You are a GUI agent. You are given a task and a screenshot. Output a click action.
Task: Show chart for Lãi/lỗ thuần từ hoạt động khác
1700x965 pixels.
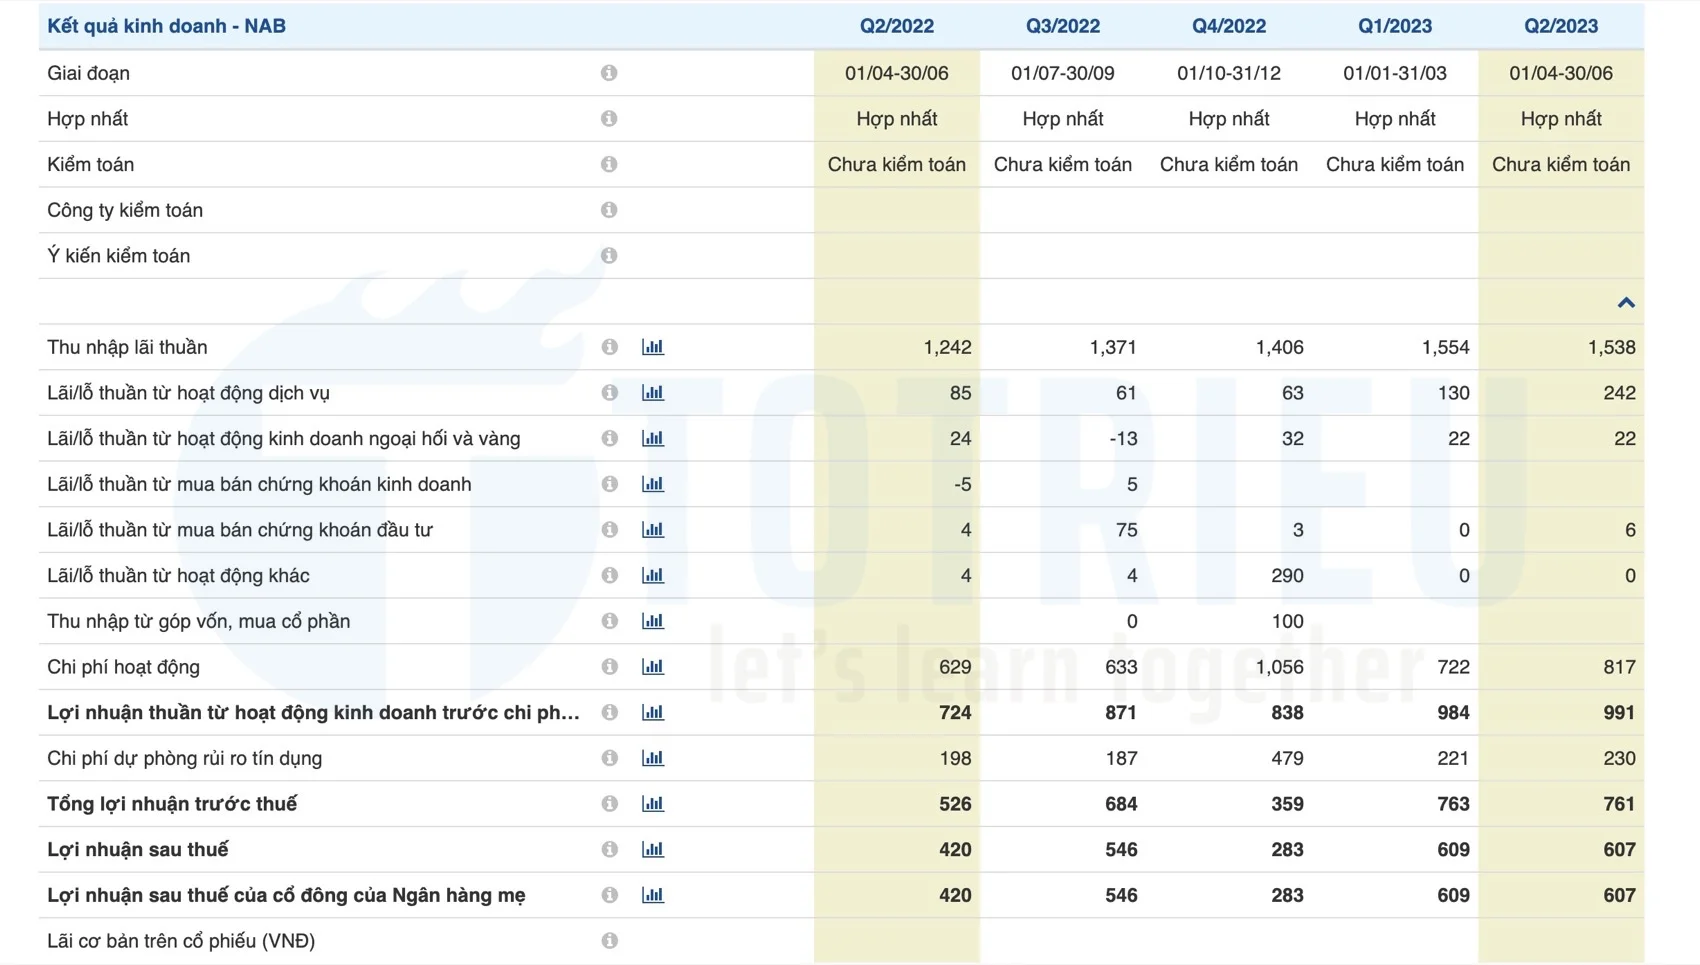(x=653, y=576)
